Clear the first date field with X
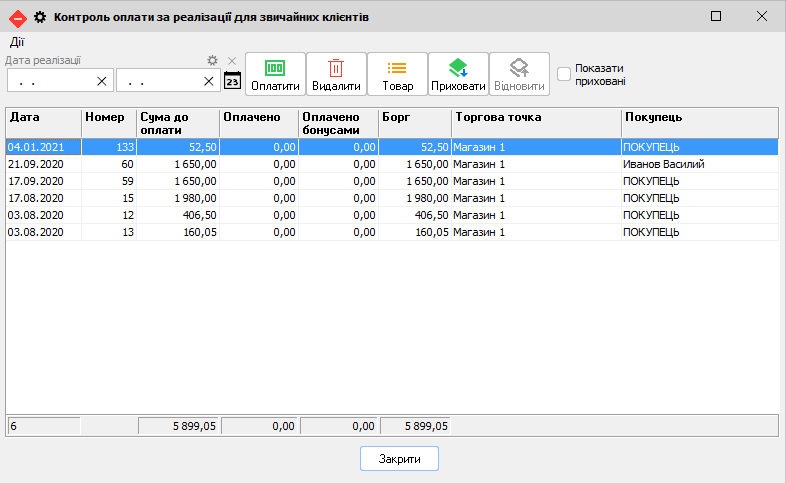Viewport: 786px width, 483px height. (x=101, y=81)
